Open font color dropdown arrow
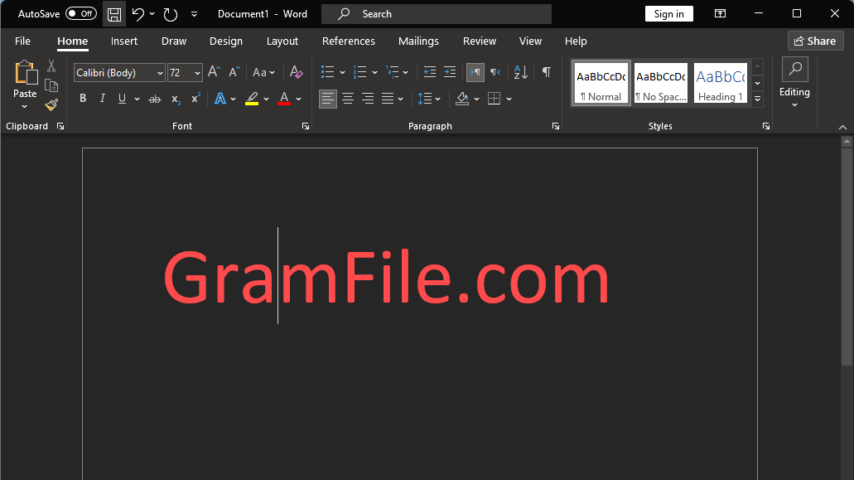 coord(298,99)
